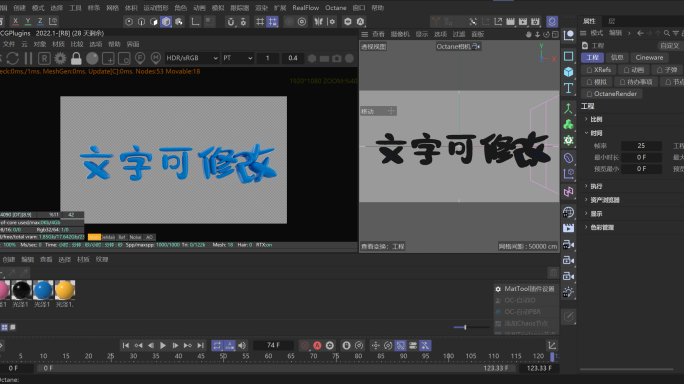Click the green cloner MoGraph icon
Screen dimensions: 684x384
pos(568,125)
